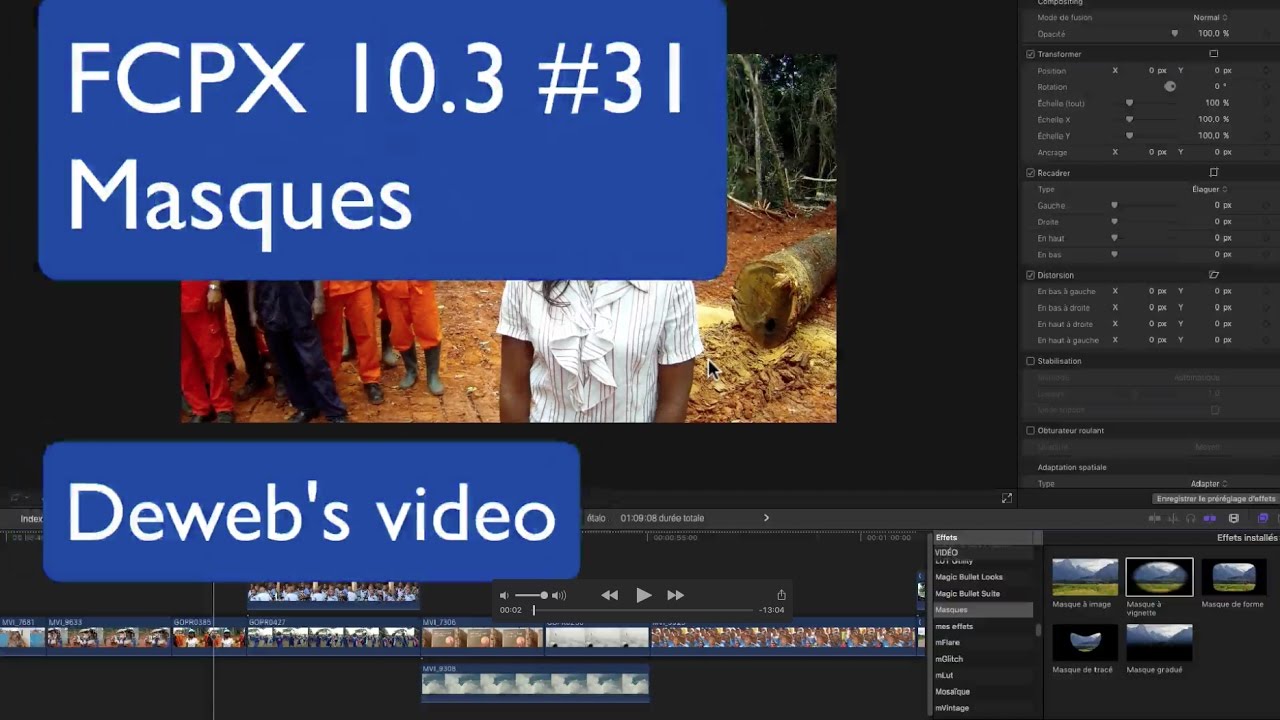Screen dimensions: 1280x720
Task: Toggle the Transformer checkbox
Action: point(1030,54)
